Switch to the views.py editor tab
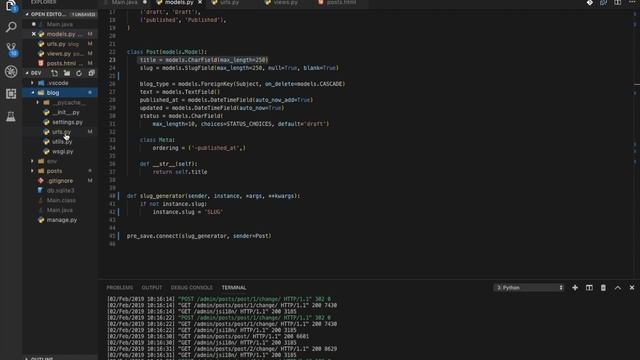The height and width of the screenshot is (360, 640). point(286,2)
